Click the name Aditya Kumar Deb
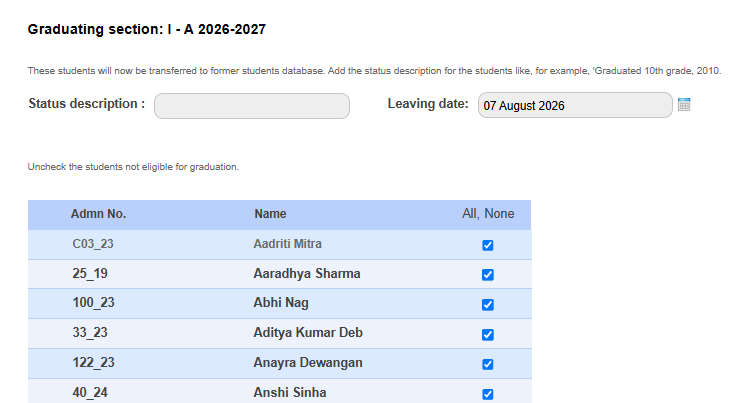736x403 pixels. (308, 333)
